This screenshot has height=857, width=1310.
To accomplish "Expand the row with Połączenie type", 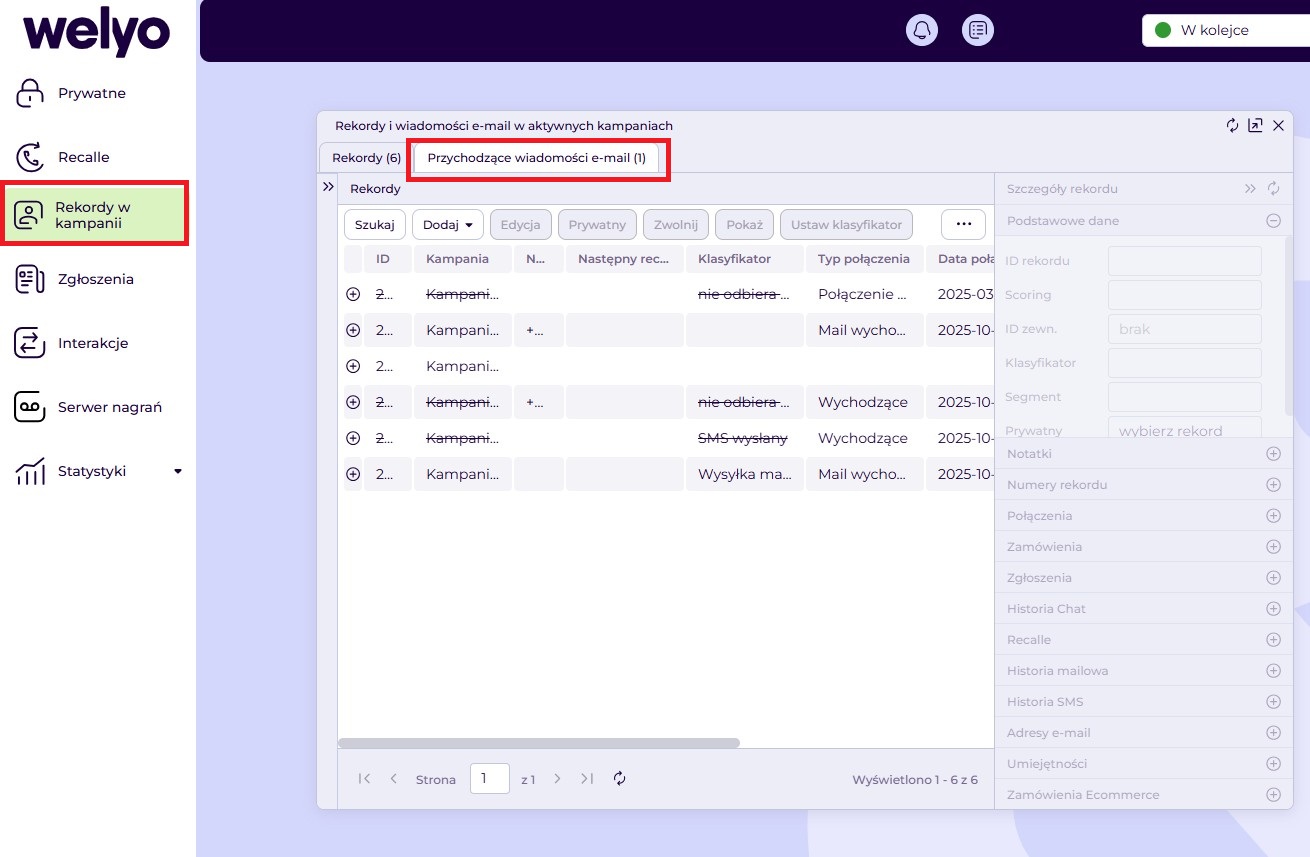I will (353, 295).
